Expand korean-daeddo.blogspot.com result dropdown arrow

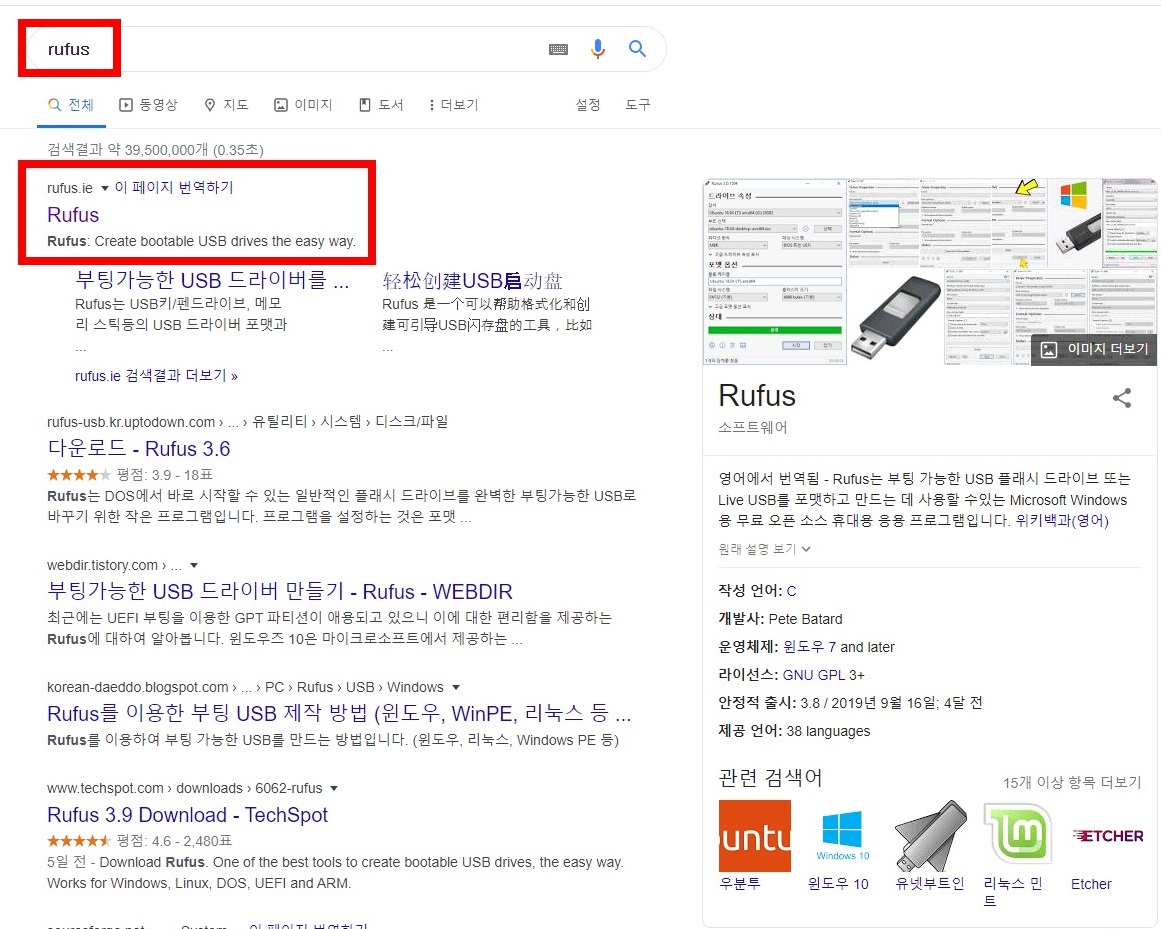[x=455, y=688]
